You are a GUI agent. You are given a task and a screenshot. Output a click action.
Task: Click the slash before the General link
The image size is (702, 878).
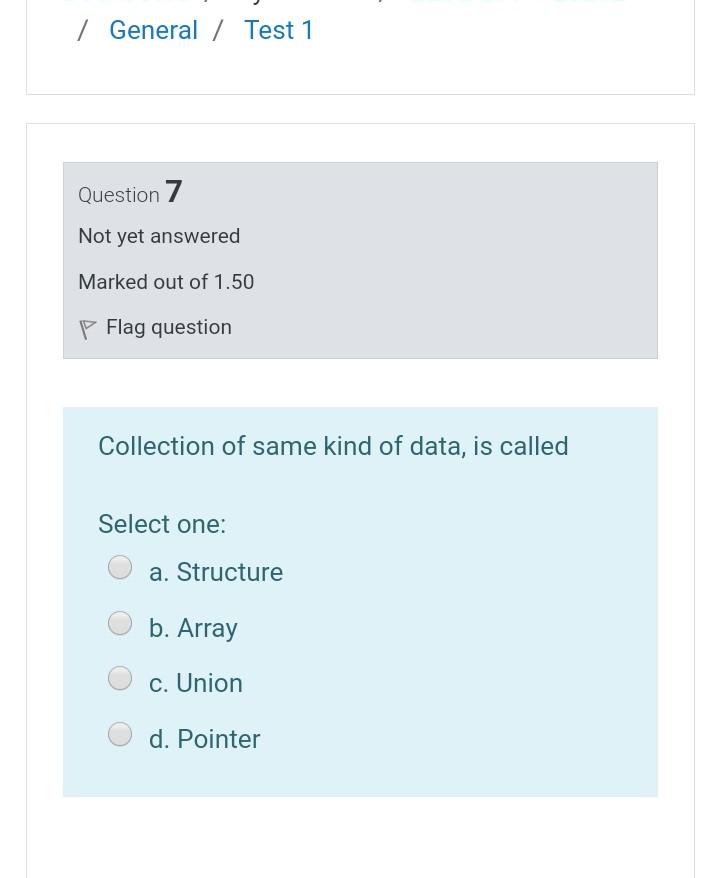click(83, 31)
